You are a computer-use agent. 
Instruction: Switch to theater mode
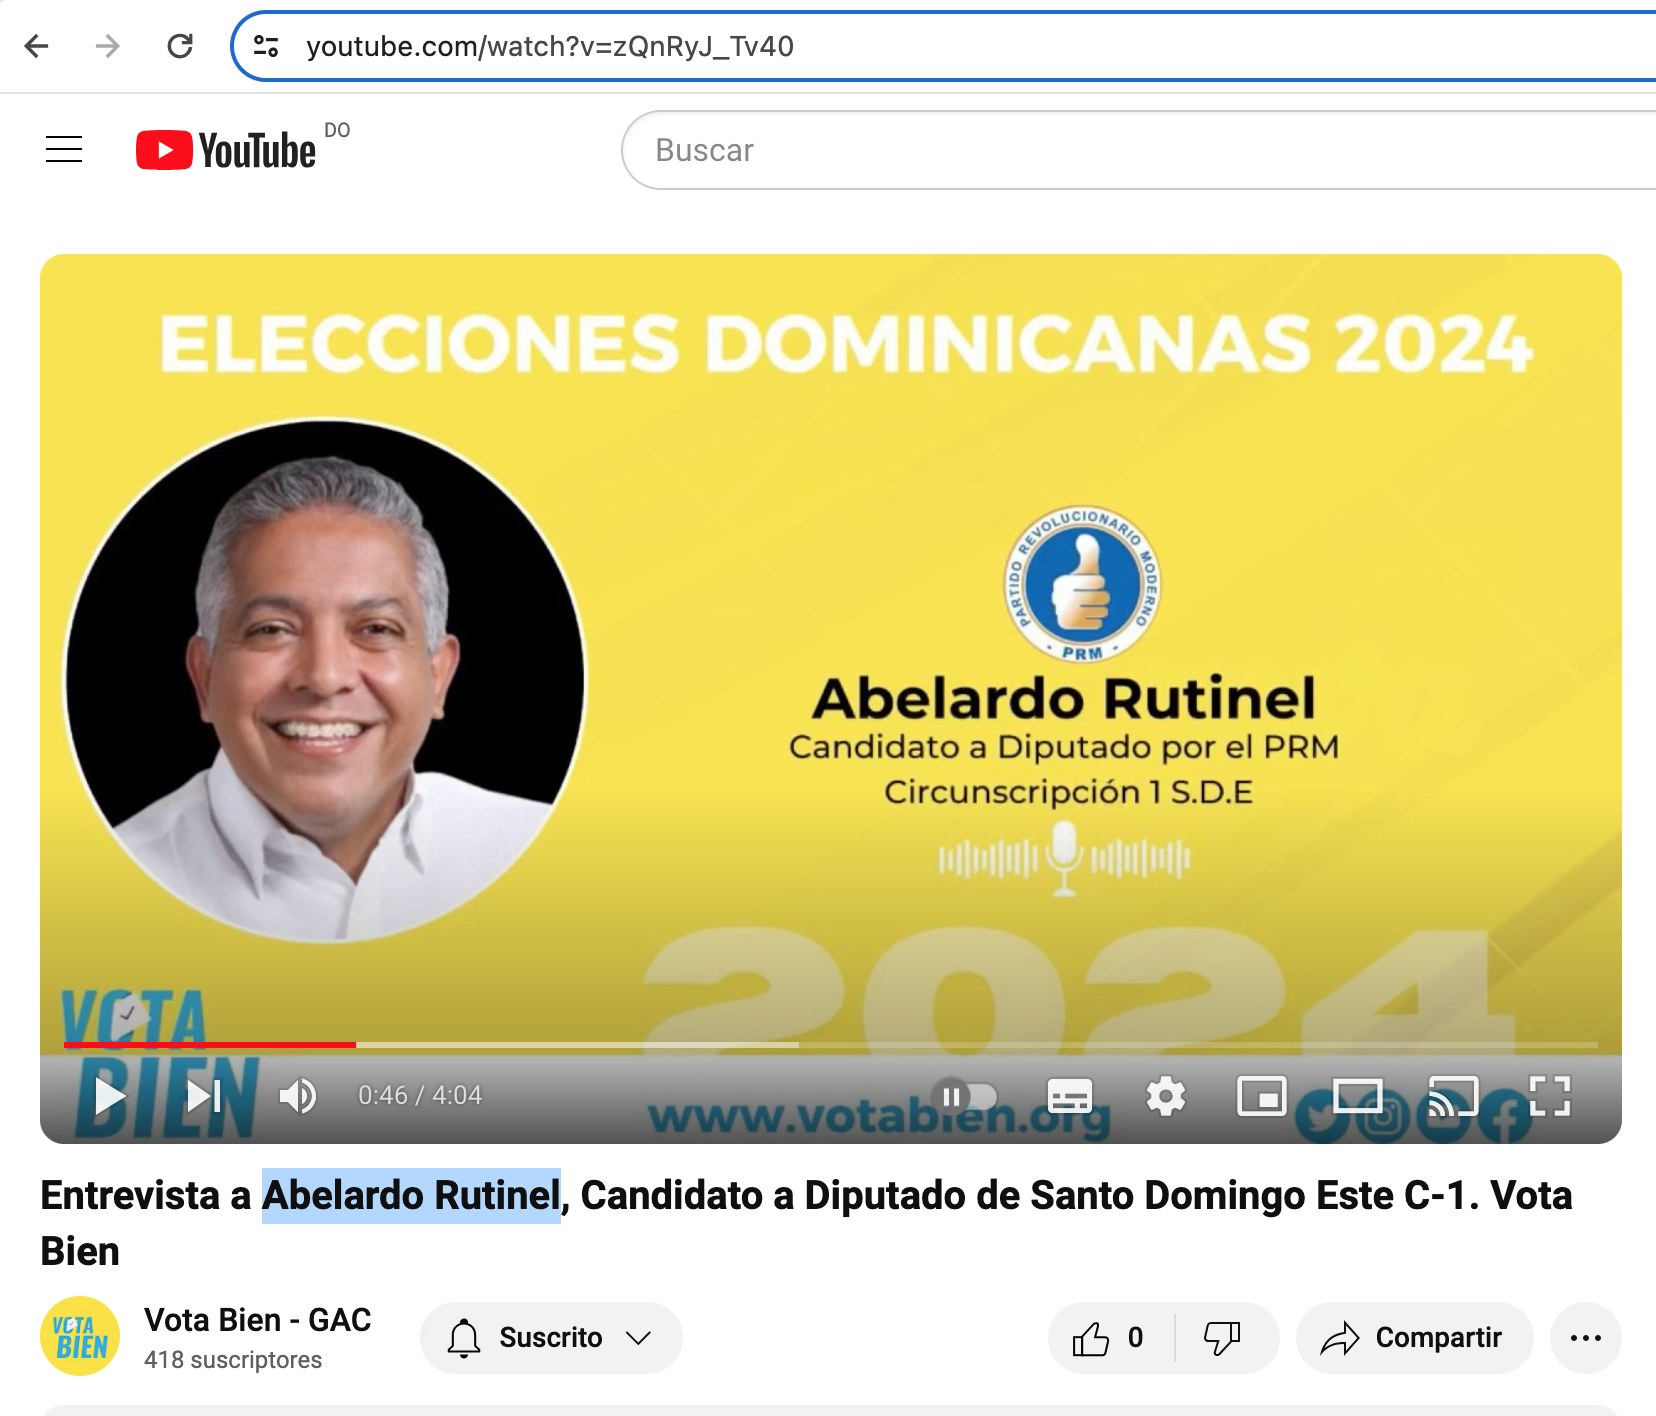click(1358, 1097)
